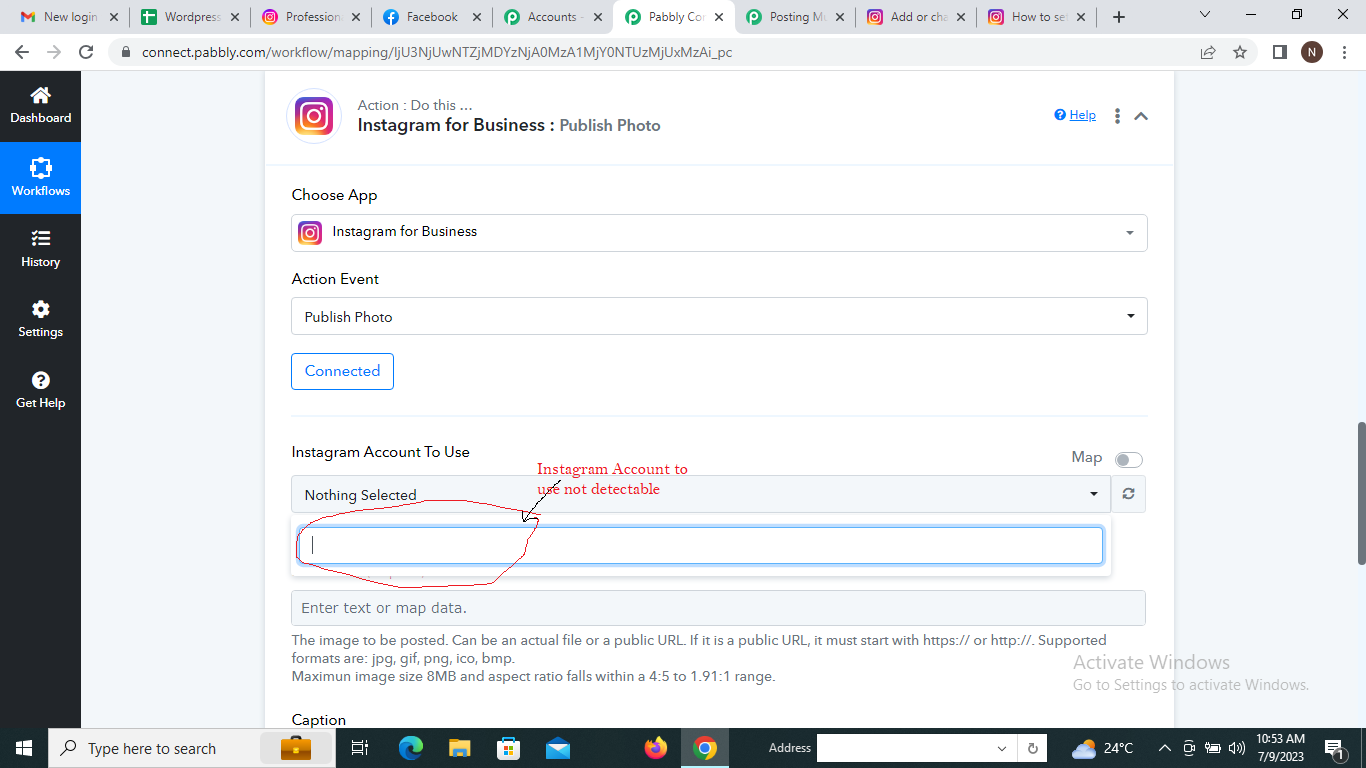Open Settings gear in Pabbly sidebar
Viewport: 1366px width, 768px height.
click(41, 319)
